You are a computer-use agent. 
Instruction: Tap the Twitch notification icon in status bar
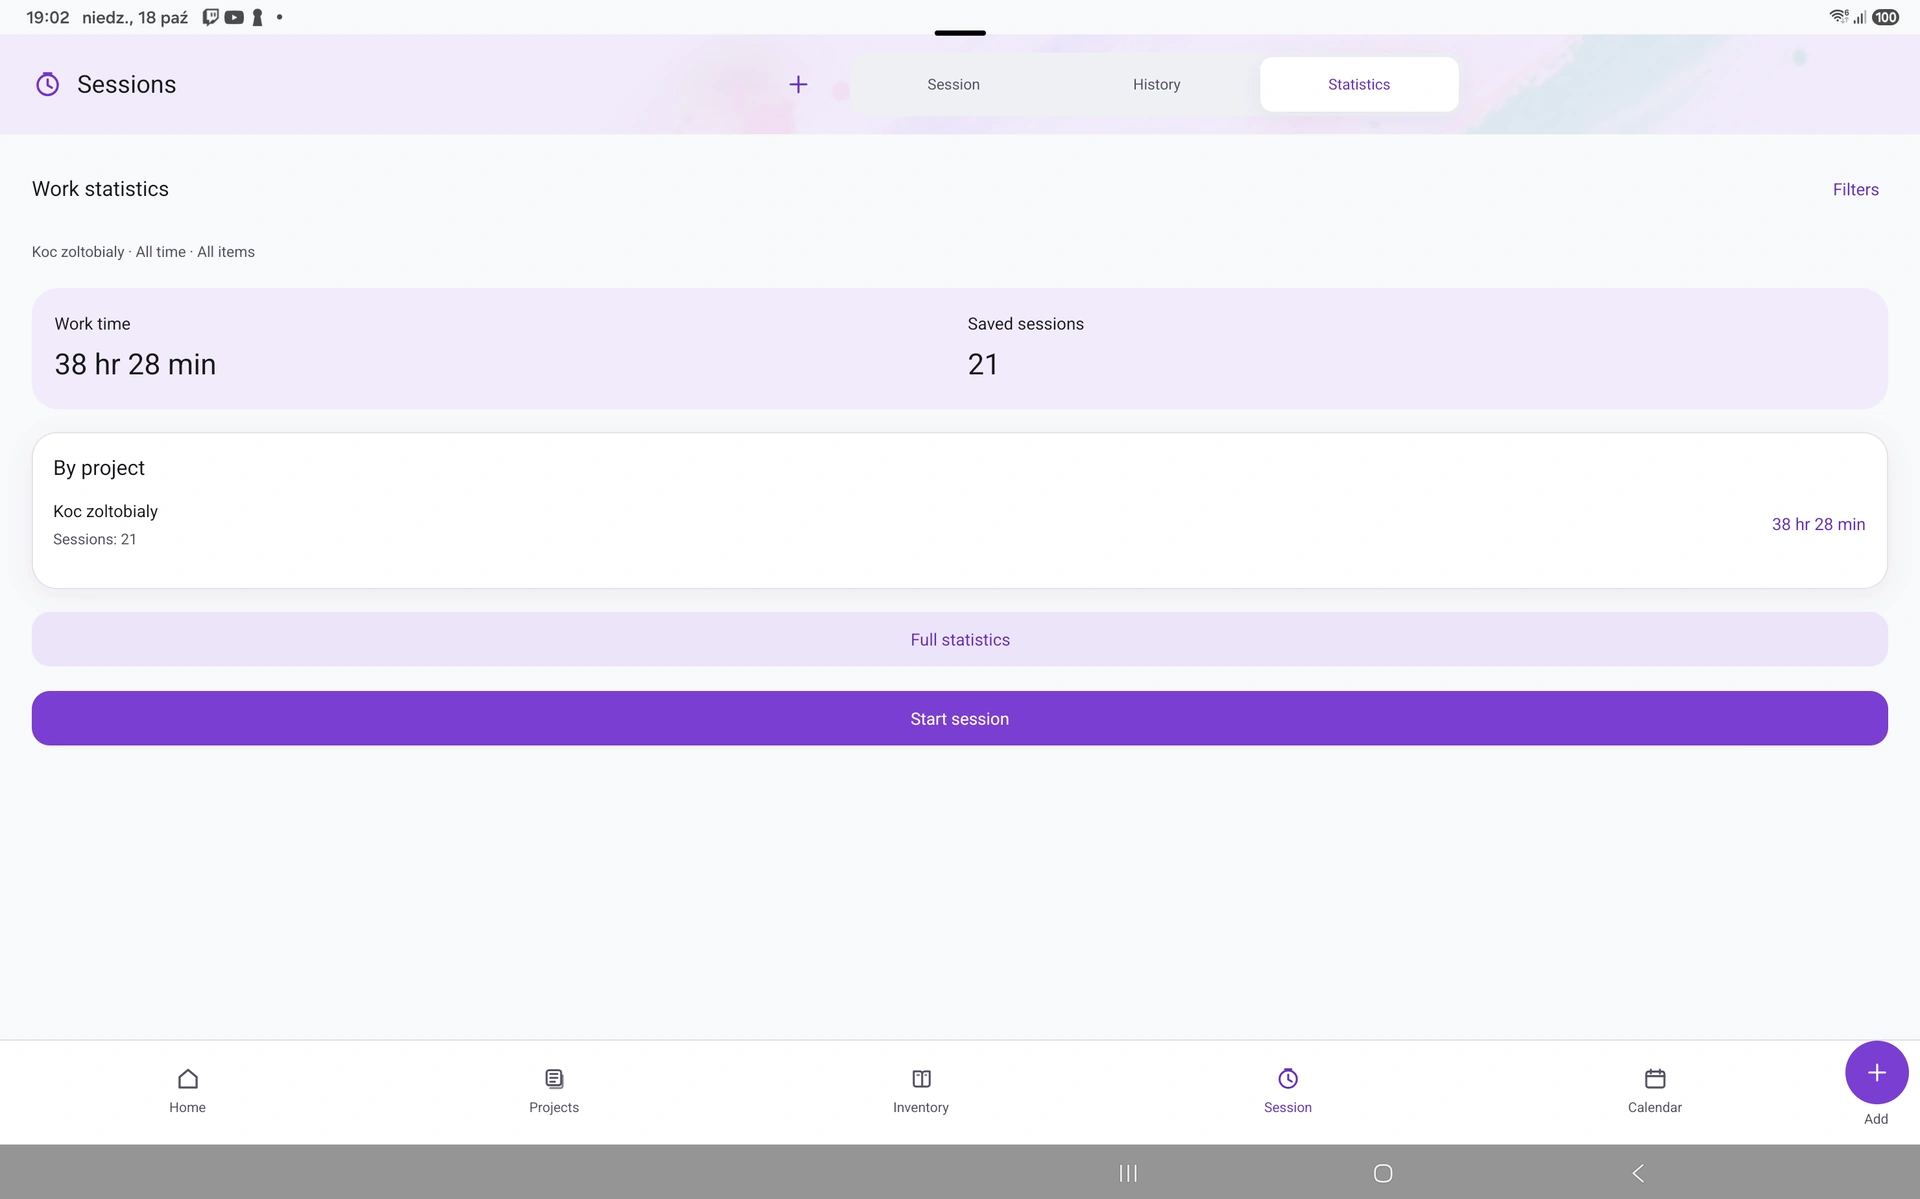click(210, 17)
